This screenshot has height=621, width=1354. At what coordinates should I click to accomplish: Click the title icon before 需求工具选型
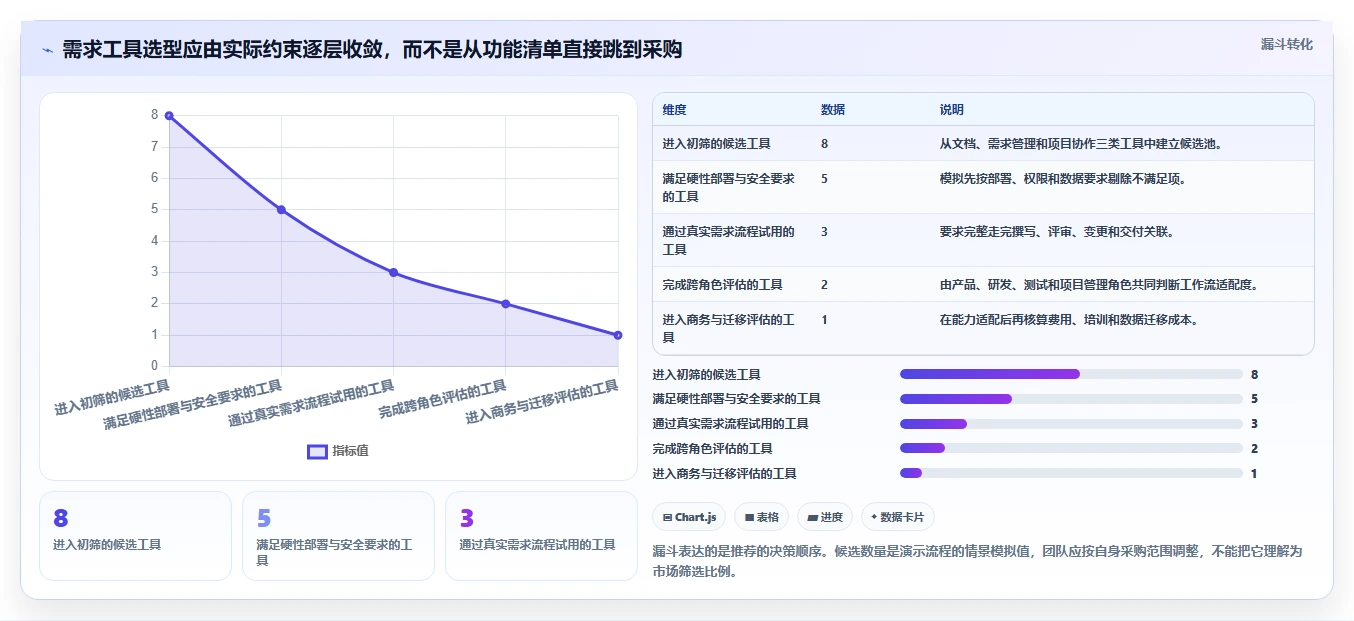(x=47, y=50)
